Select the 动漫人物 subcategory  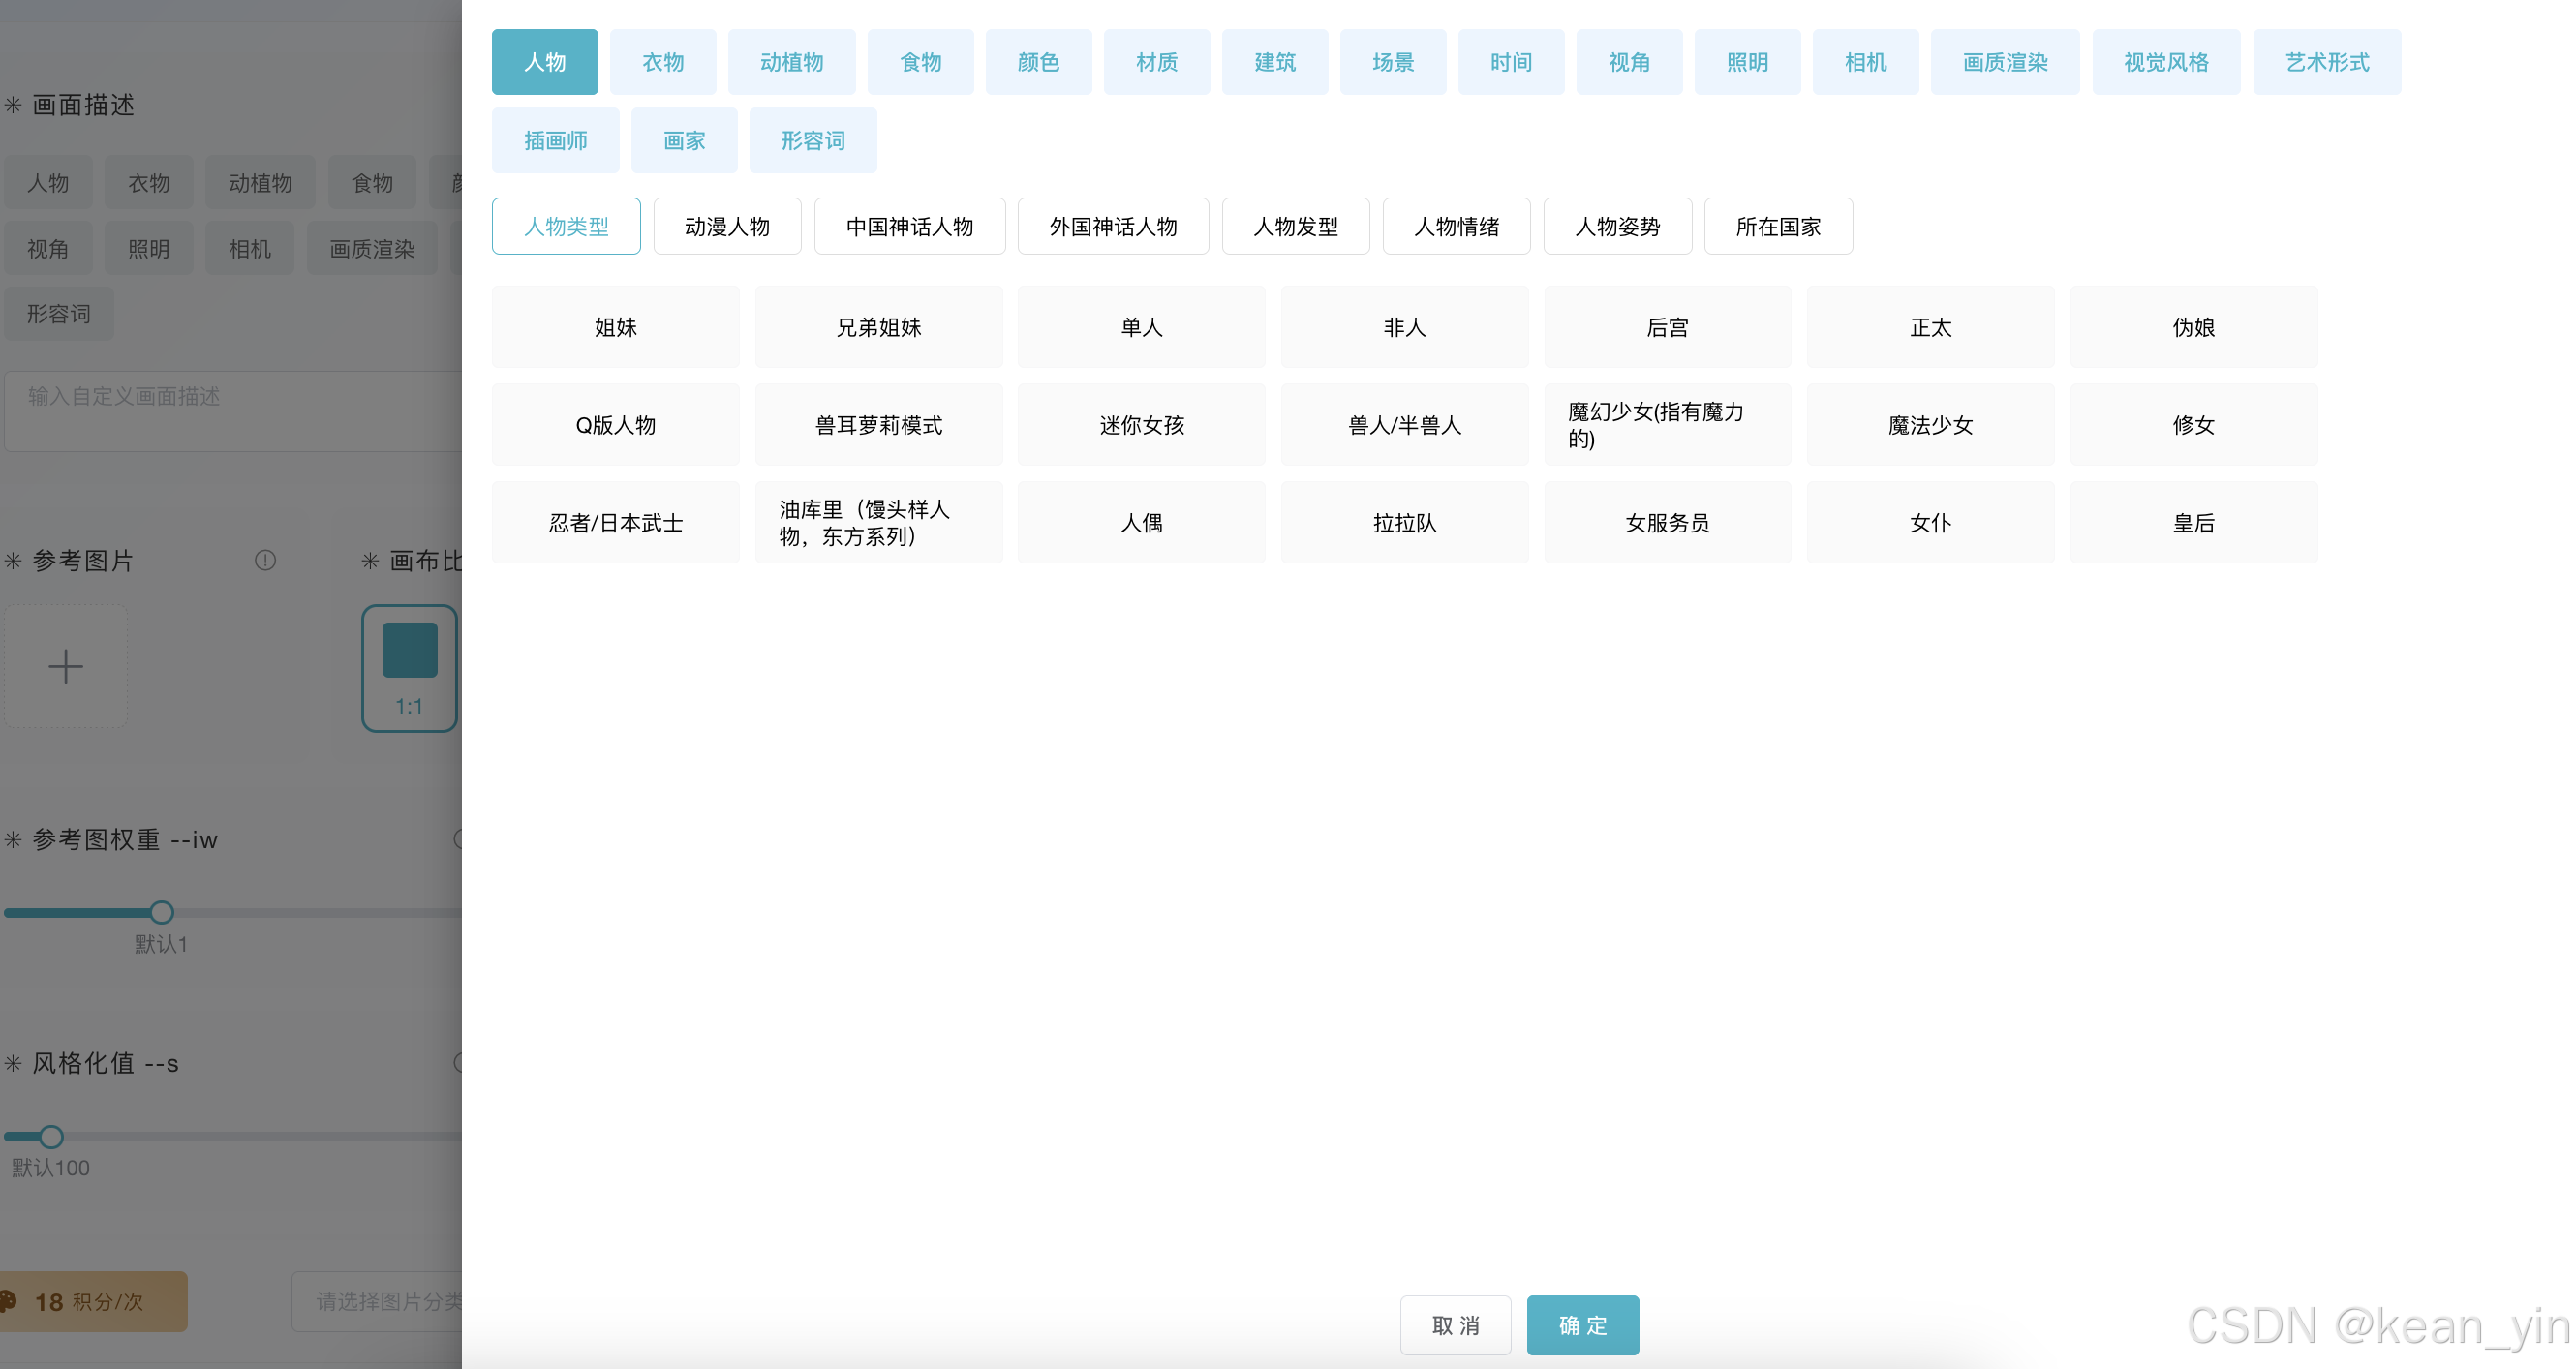(x=727, y=227)
